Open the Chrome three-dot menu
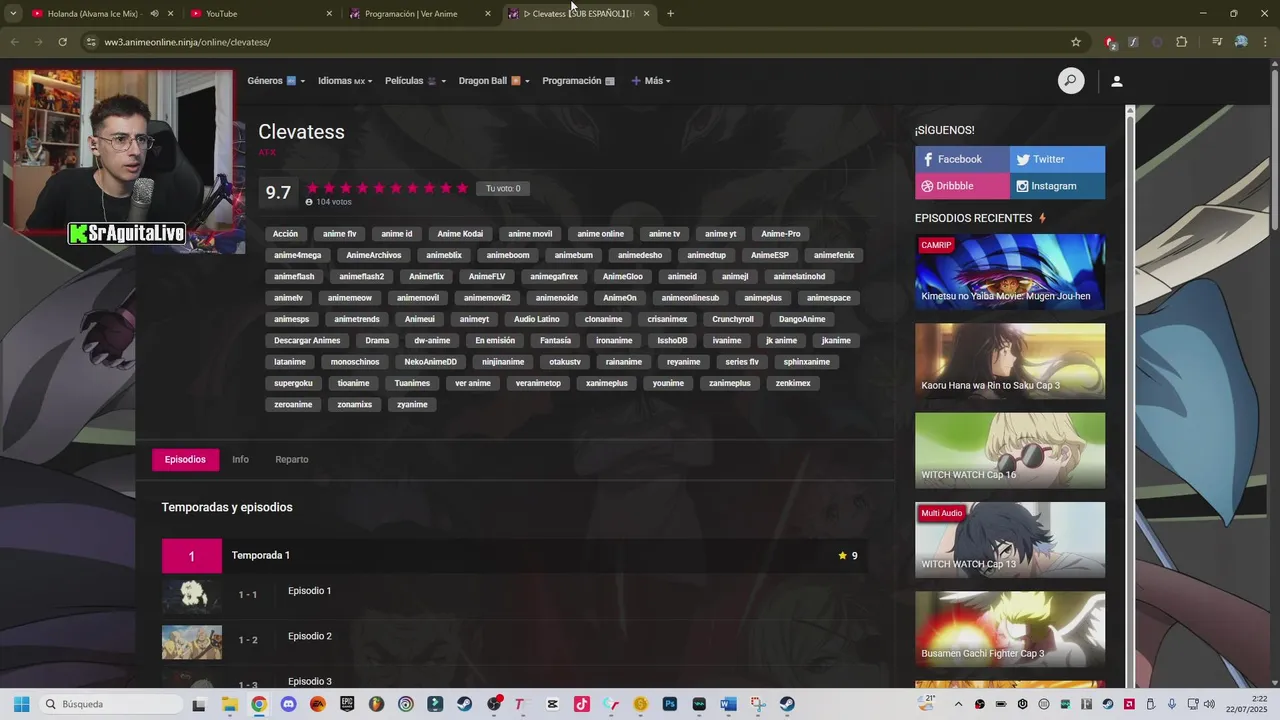Image resolution: width=1280 pixels, height=720 pixels. coord(1265,42)
